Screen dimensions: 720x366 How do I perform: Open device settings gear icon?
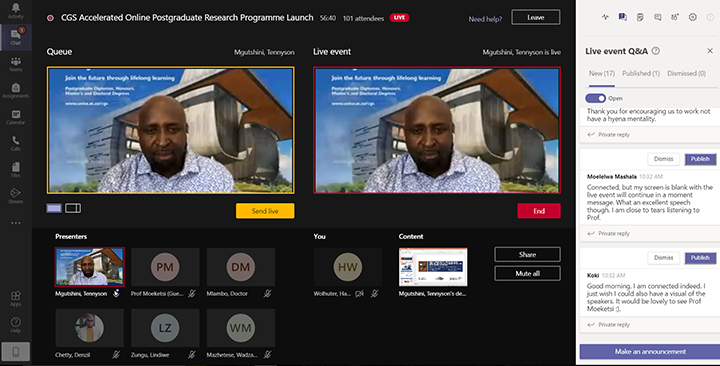pos(692,17)
